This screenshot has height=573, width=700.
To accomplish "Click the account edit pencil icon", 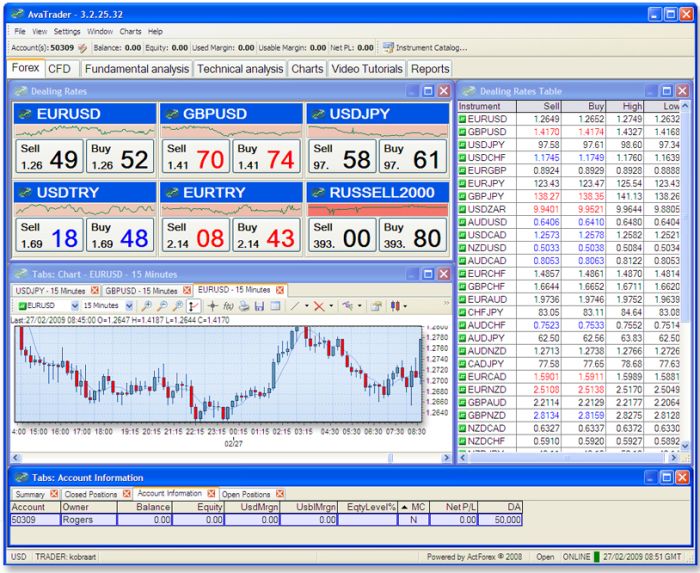I will point(82,48).
